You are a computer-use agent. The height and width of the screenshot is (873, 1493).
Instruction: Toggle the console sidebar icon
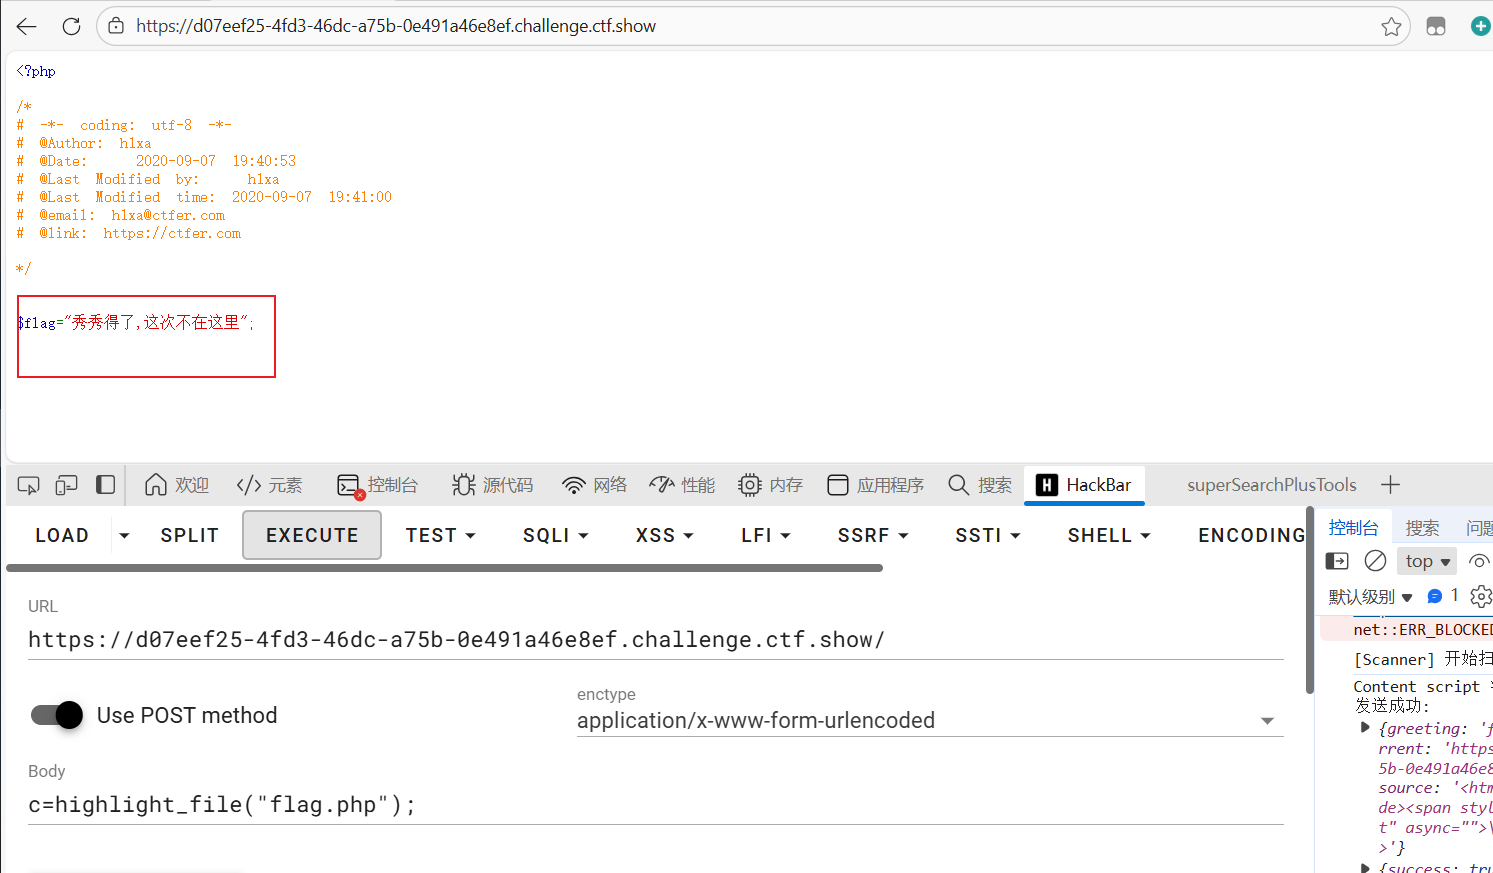1337,561
